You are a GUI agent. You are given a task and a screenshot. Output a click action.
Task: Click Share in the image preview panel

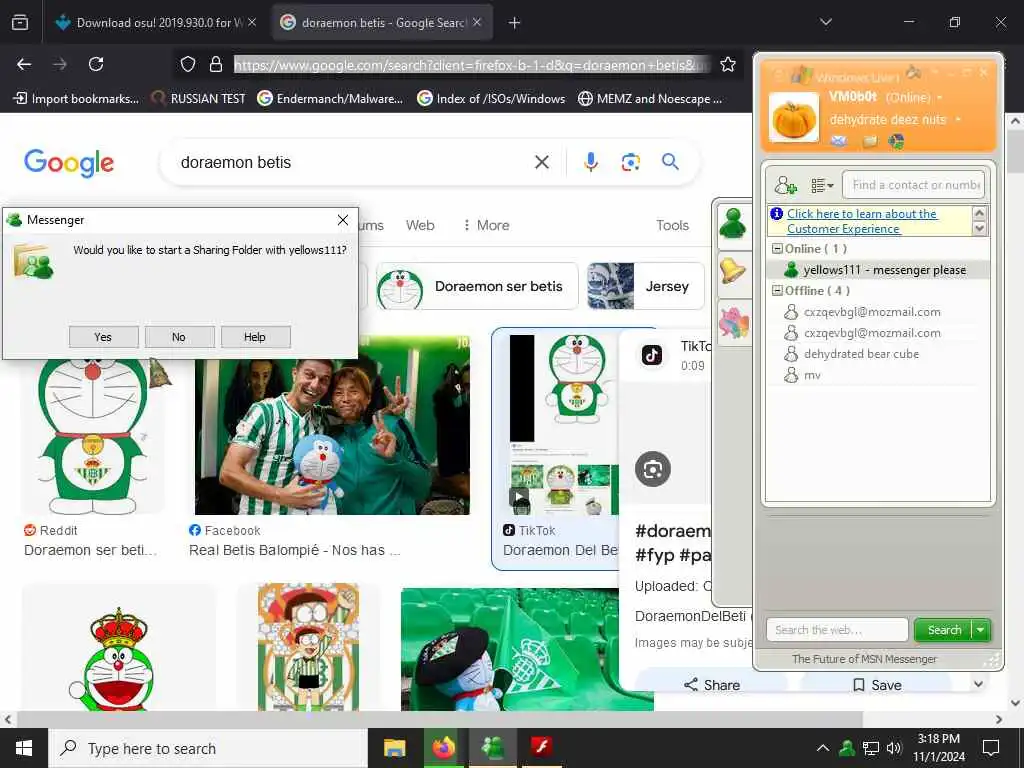[x=712, y=685]
